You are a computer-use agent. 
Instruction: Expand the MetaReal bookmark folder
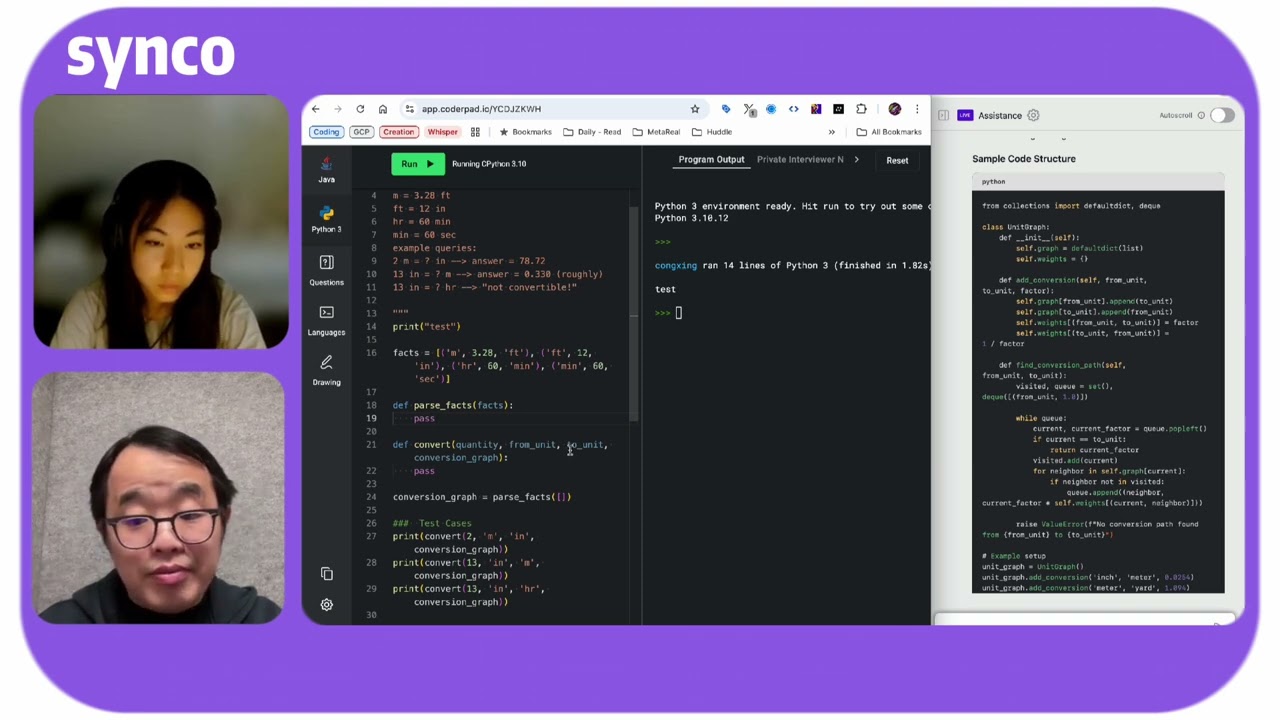[656, 132]
